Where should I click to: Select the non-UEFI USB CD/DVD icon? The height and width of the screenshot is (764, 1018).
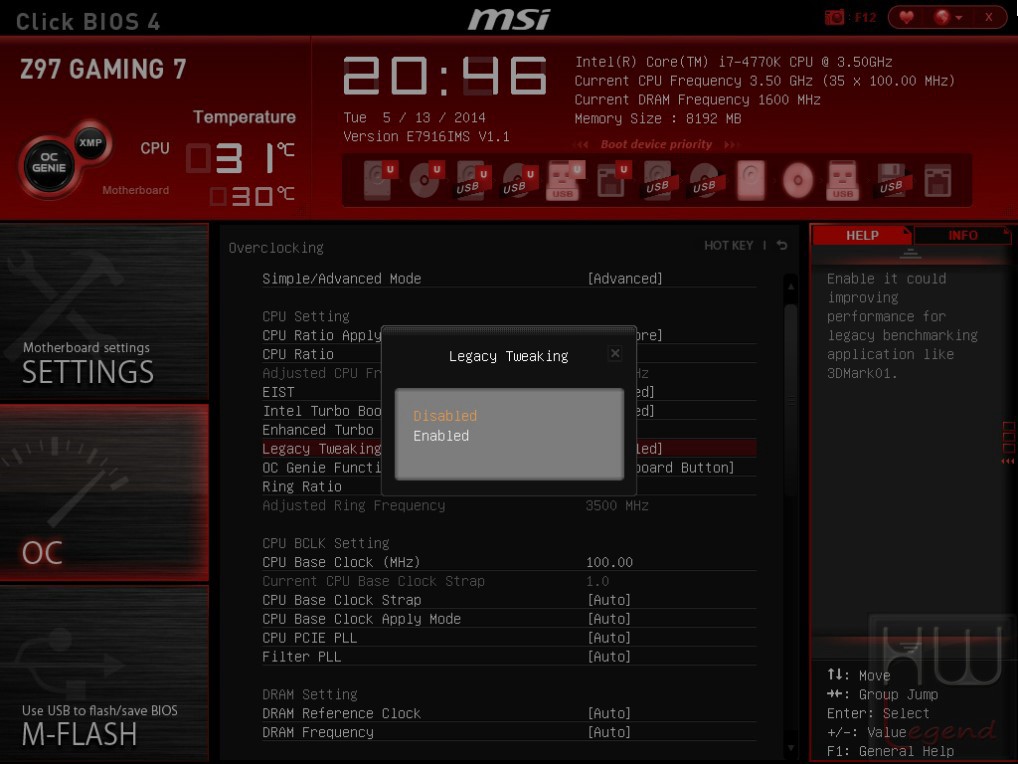(x=704, y=180)
